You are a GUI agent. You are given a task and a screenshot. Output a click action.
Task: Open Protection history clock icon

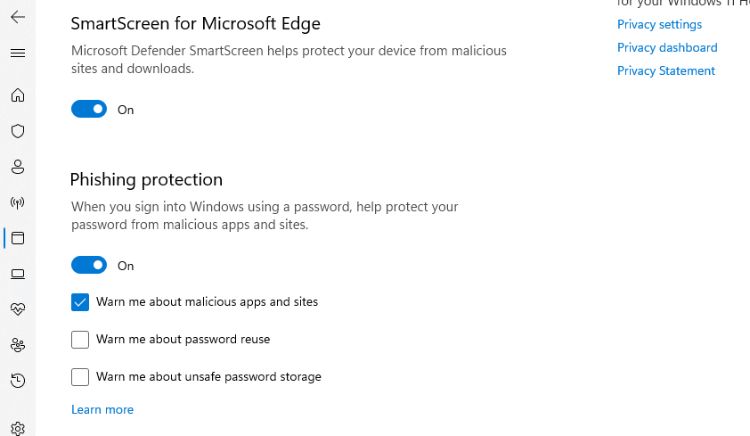coord(17,380)
